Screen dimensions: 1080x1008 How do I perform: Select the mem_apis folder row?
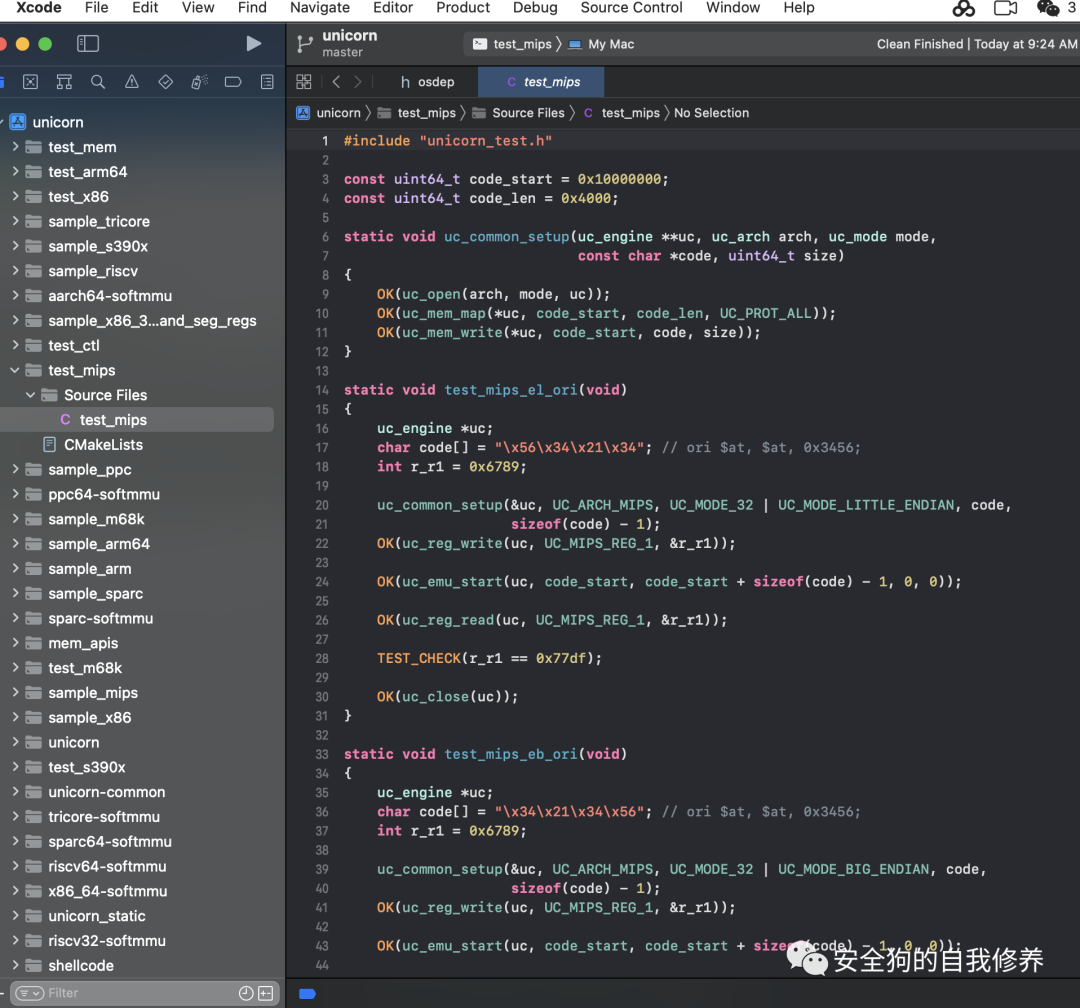pyautogui.click(x=138, y=643)
